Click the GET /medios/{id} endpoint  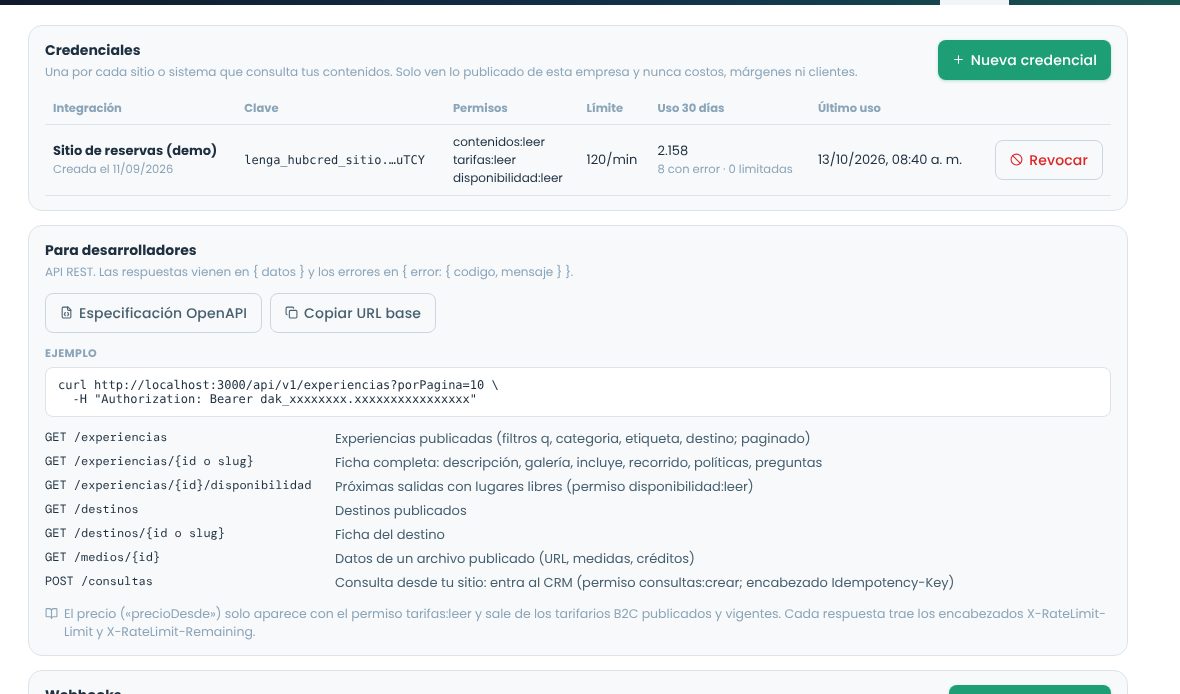coord(102,557)
